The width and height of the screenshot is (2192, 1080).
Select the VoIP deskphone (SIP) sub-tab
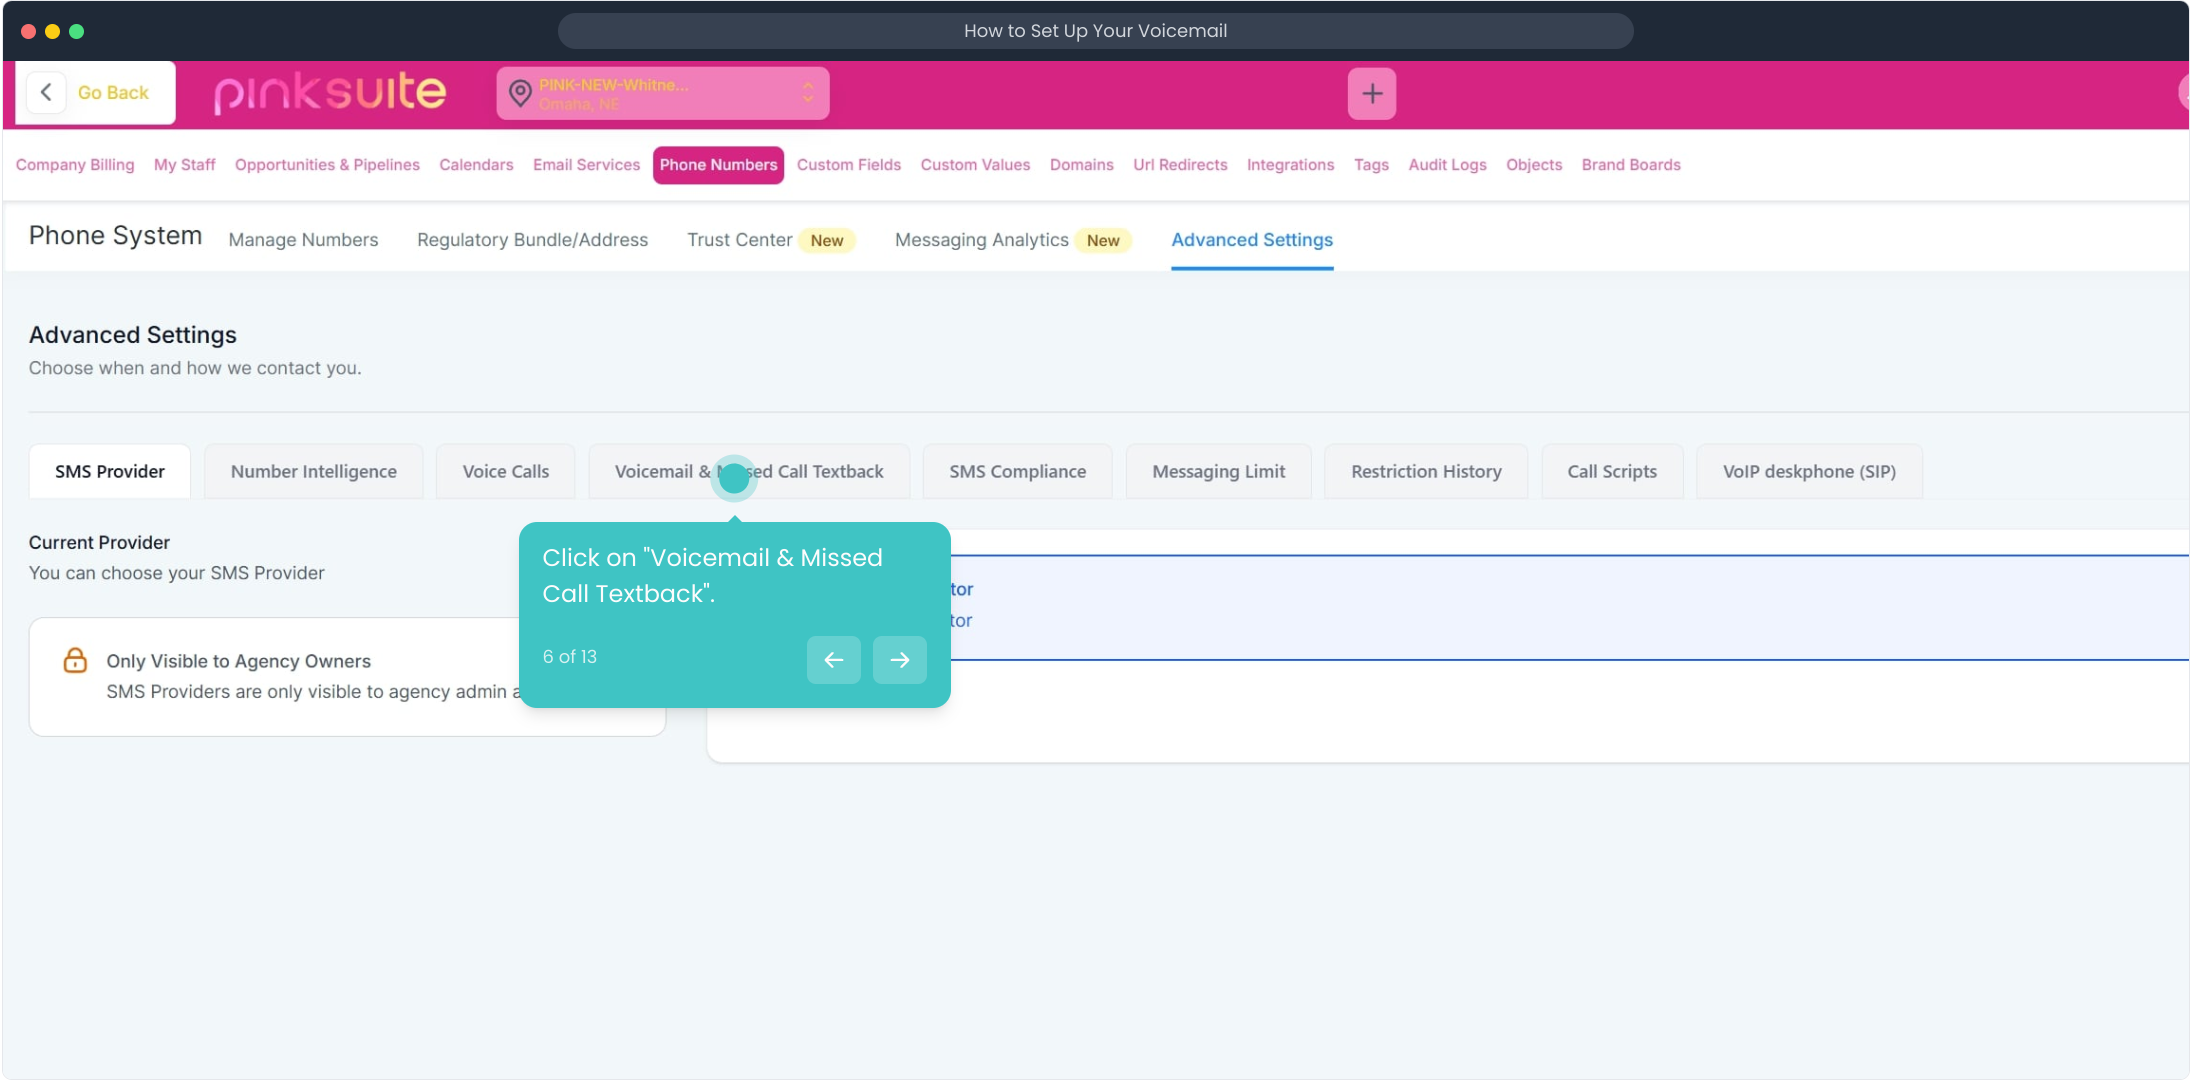coord(1809,471)
